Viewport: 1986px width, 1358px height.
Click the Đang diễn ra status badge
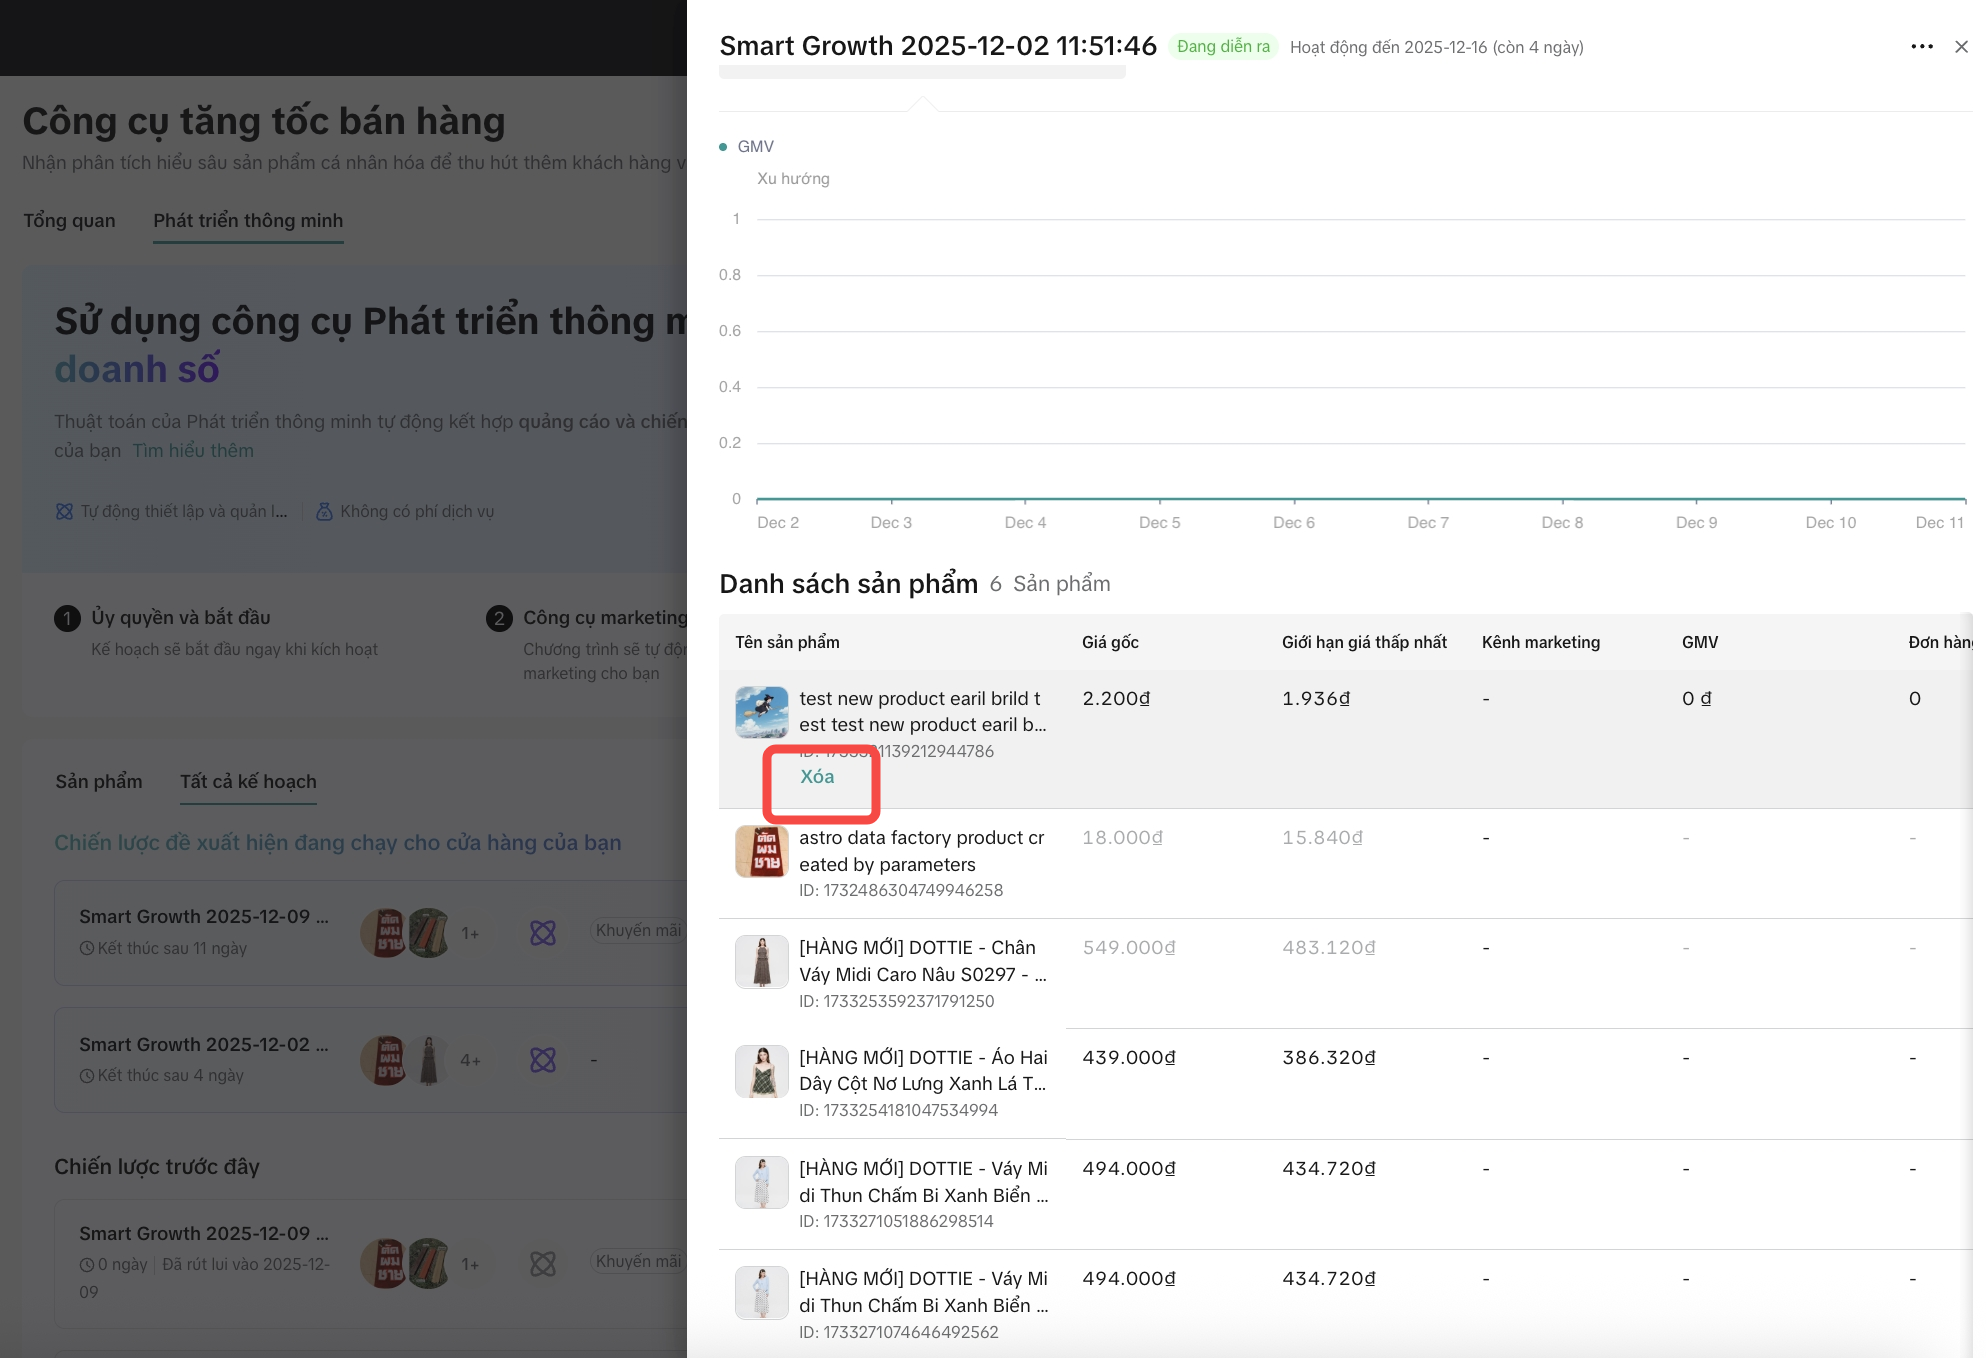[x=1223, y=47]
